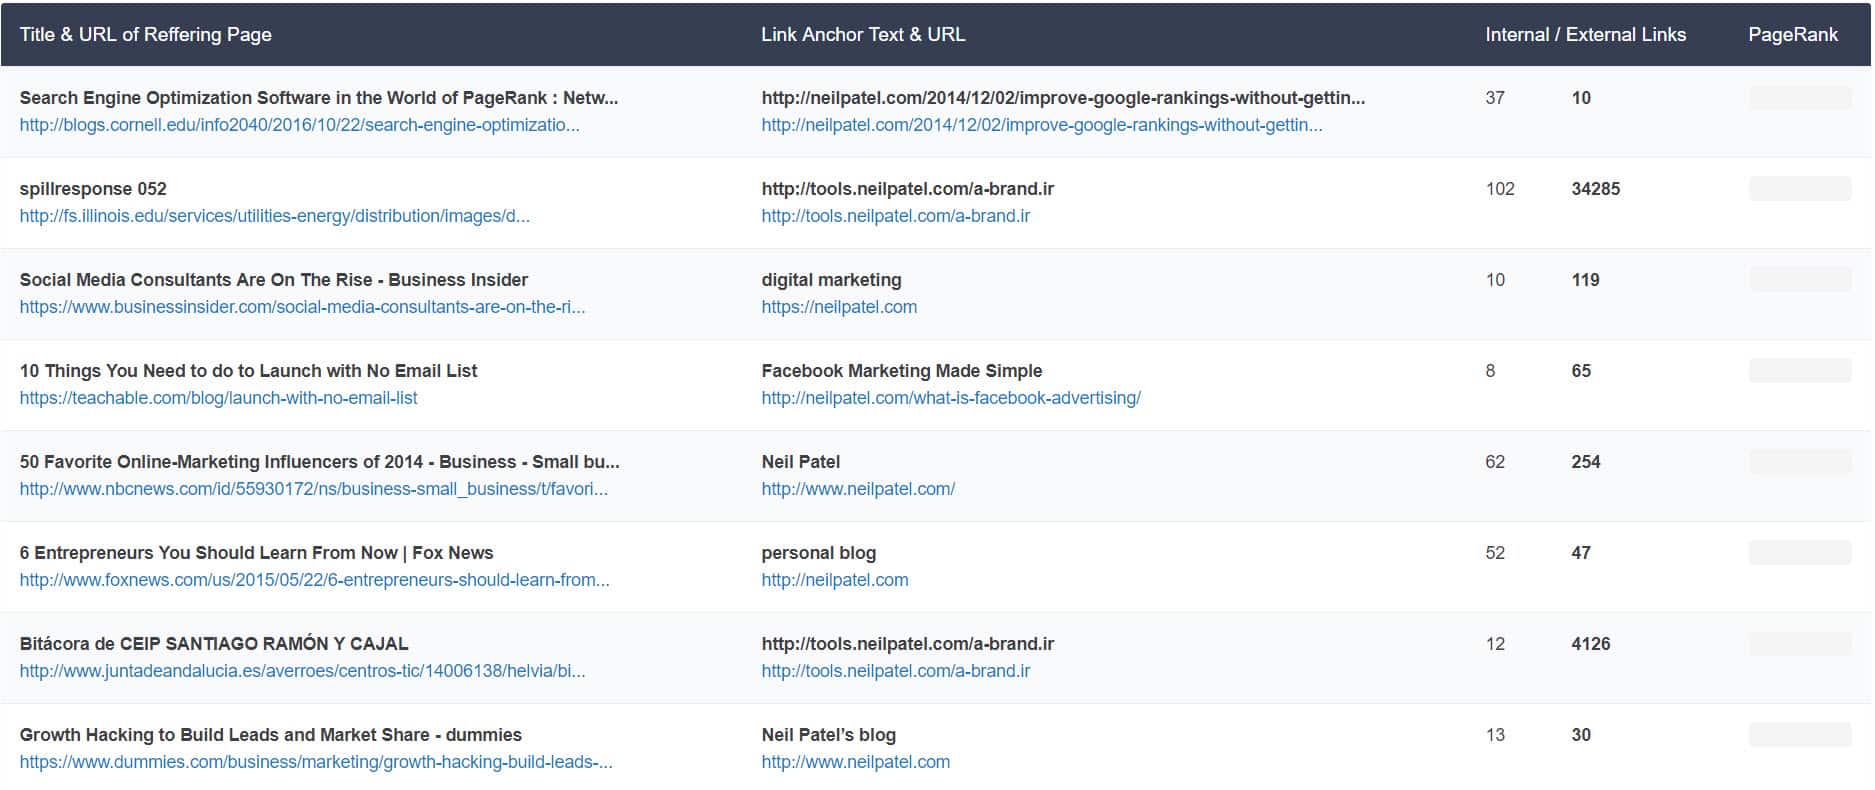1875x790 pixels.
Task: Click external links value 119
Action: pyautogui.click(x=1585, y=280)
